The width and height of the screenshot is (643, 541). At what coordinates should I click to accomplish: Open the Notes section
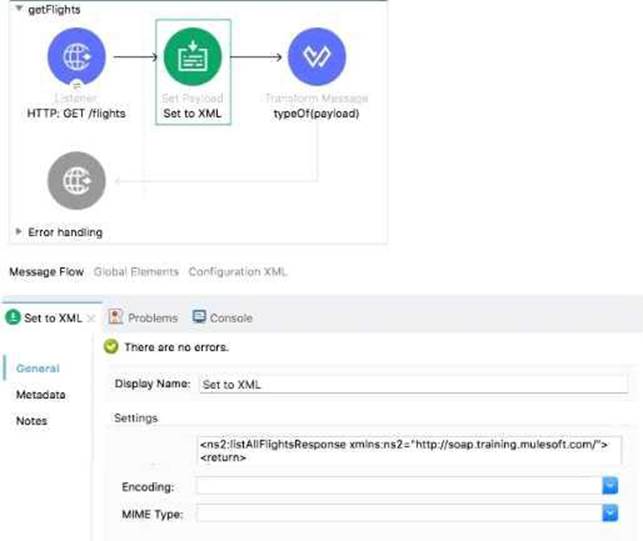coord(31,421)
